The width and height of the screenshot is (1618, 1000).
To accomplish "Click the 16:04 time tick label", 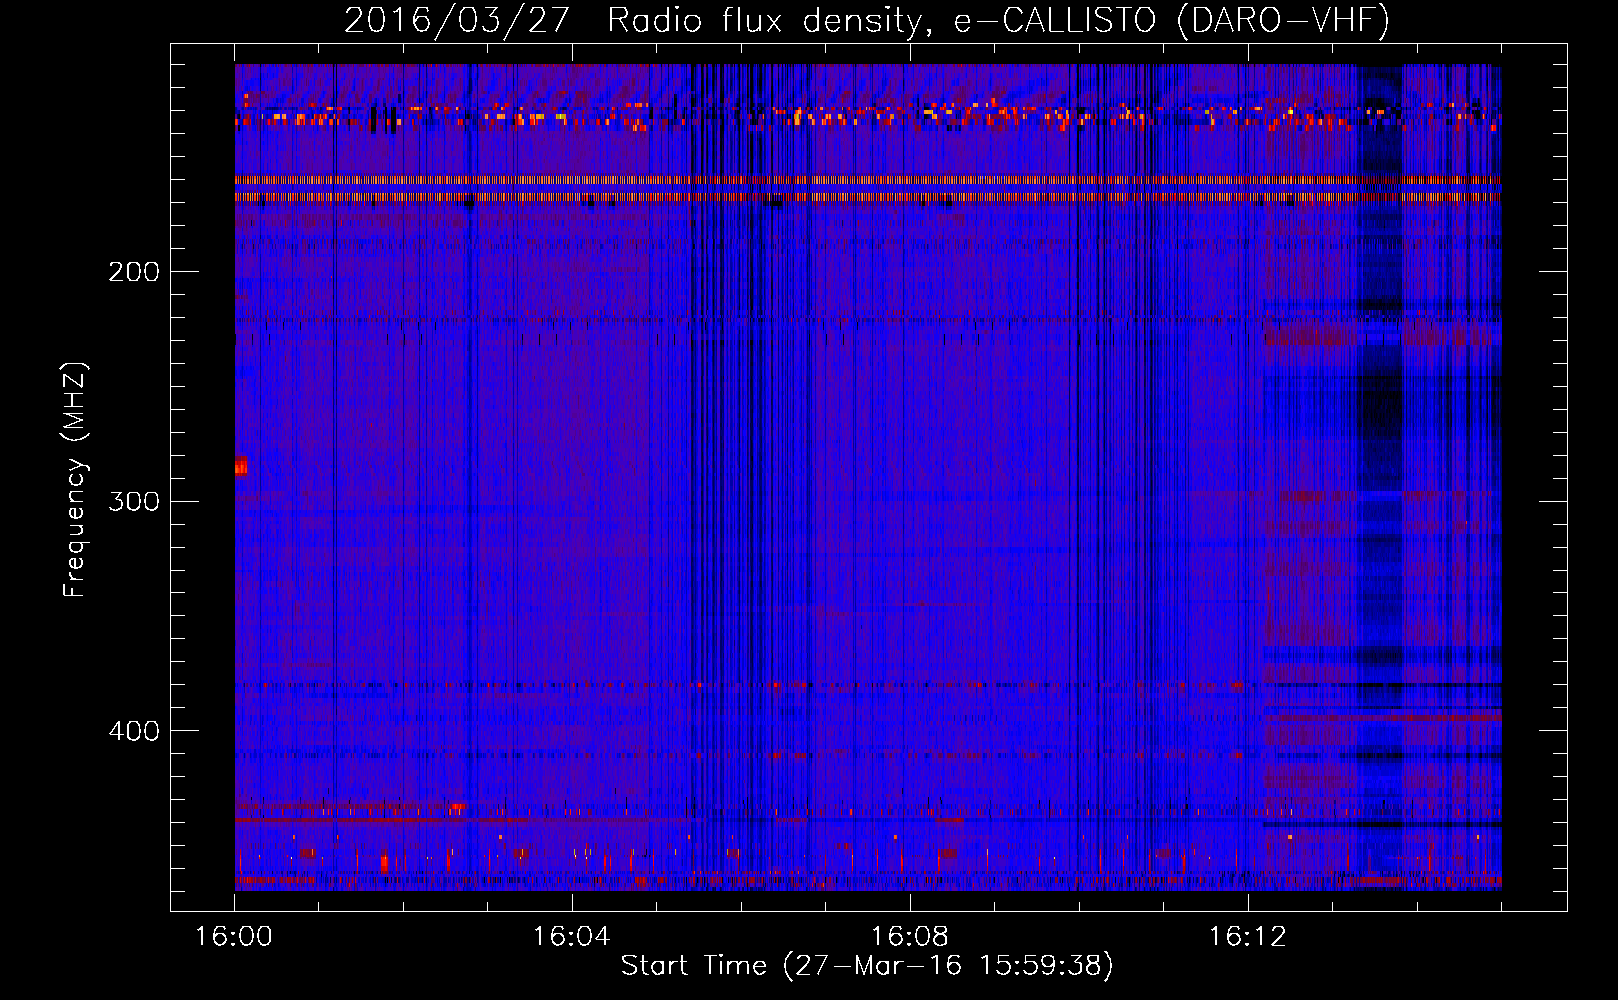I will (571, 937).
